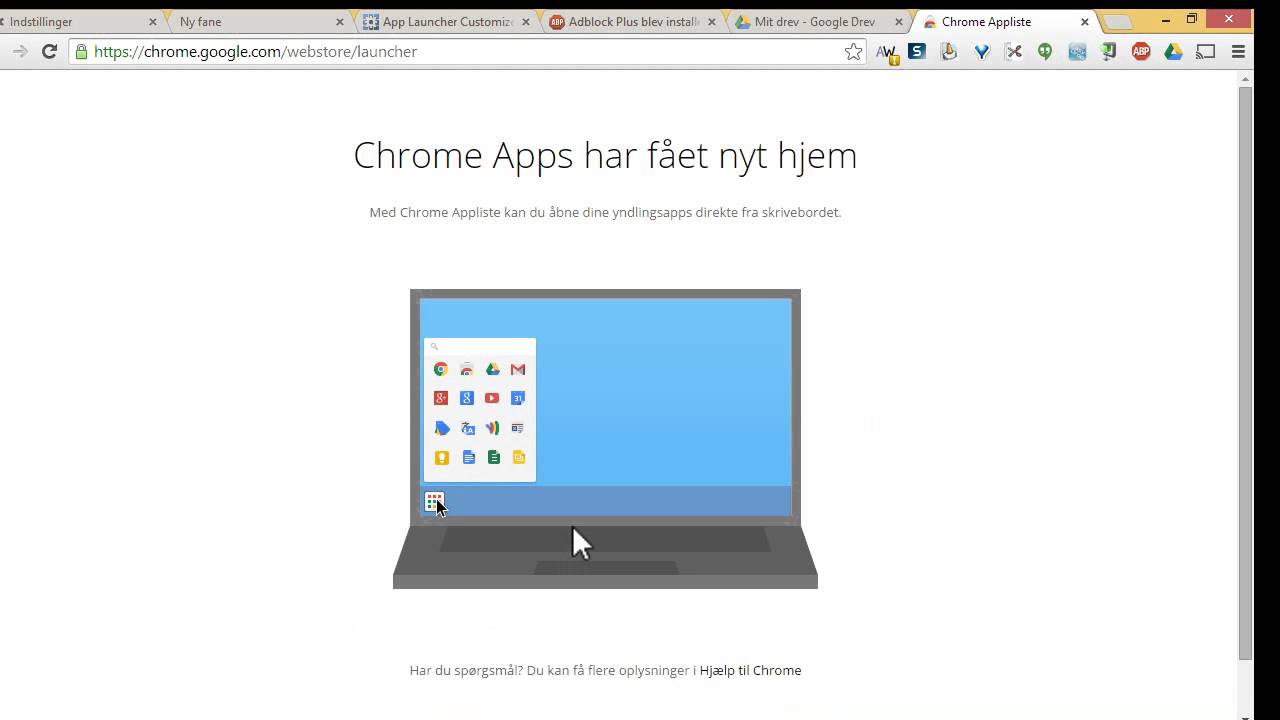
Task: Click the 'Med Chrome Appliste kan du åbne' sentence
Action: pyautogui.click(x=605, y=213)
